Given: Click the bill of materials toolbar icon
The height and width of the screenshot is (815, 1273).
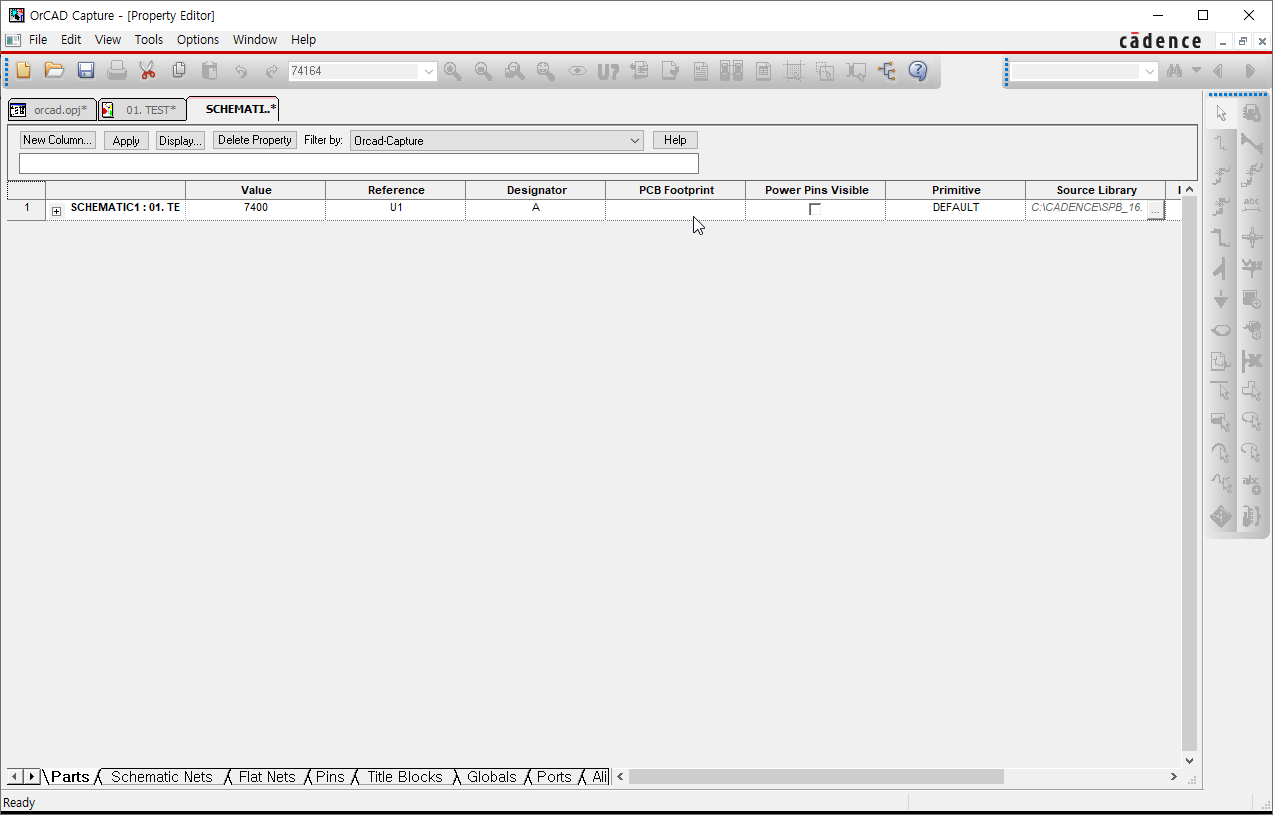Looking at the screenshot, I should pyautogui.click(x=762, y=71).
